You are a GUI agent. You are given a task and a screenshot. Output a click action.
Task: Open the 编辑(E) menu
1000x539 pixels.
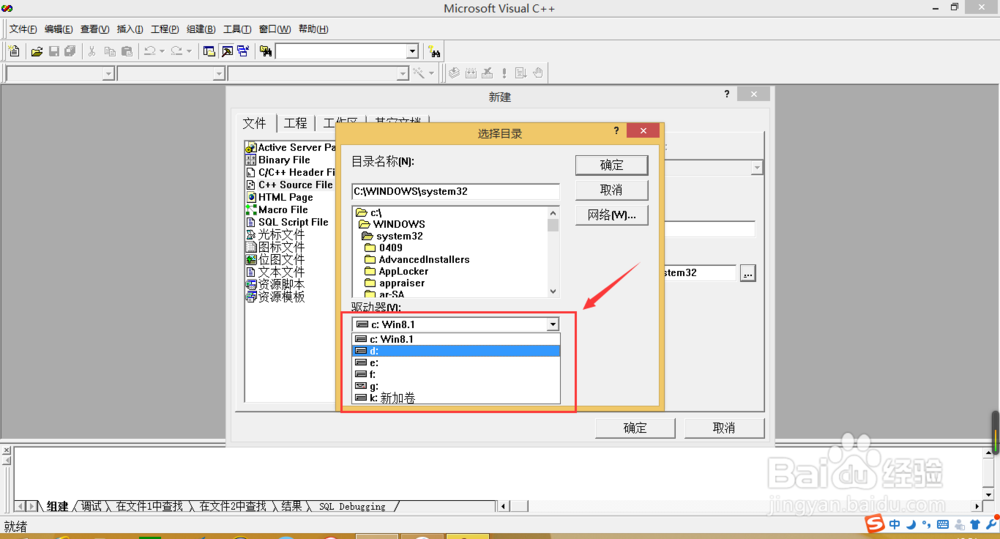[58, 29]
